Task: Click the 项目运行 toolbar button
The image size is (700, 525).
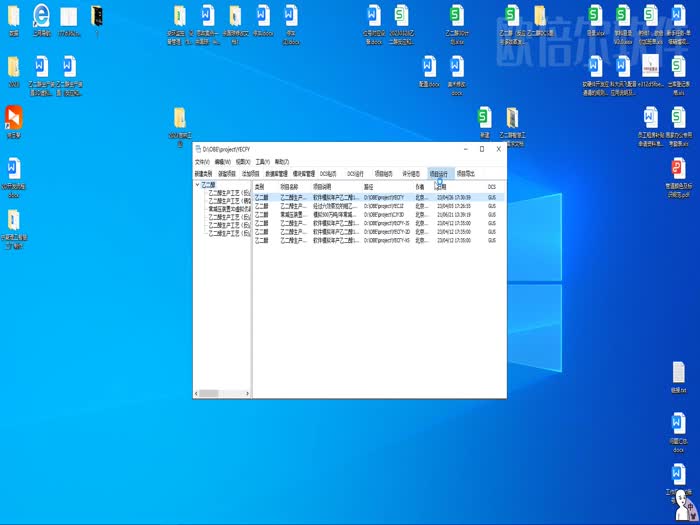Action: [438, 173]
